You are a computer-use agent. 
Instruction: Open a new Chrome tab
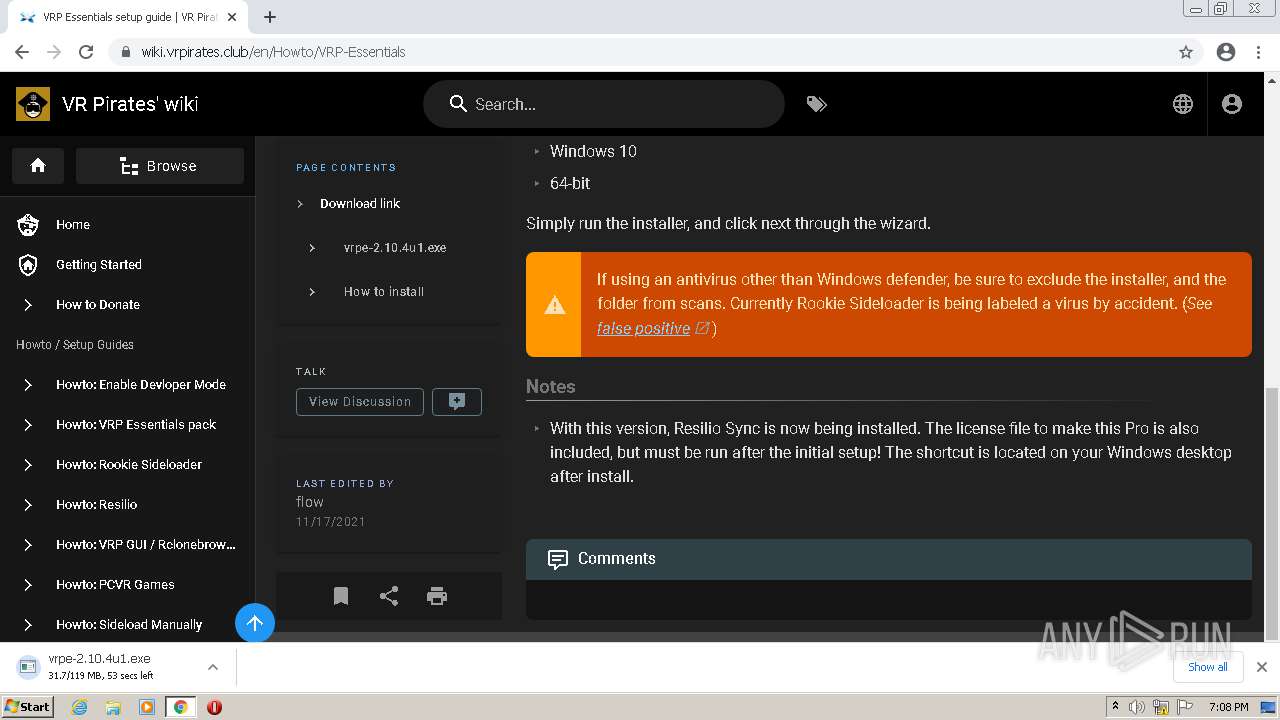click(x=270, y=17)
